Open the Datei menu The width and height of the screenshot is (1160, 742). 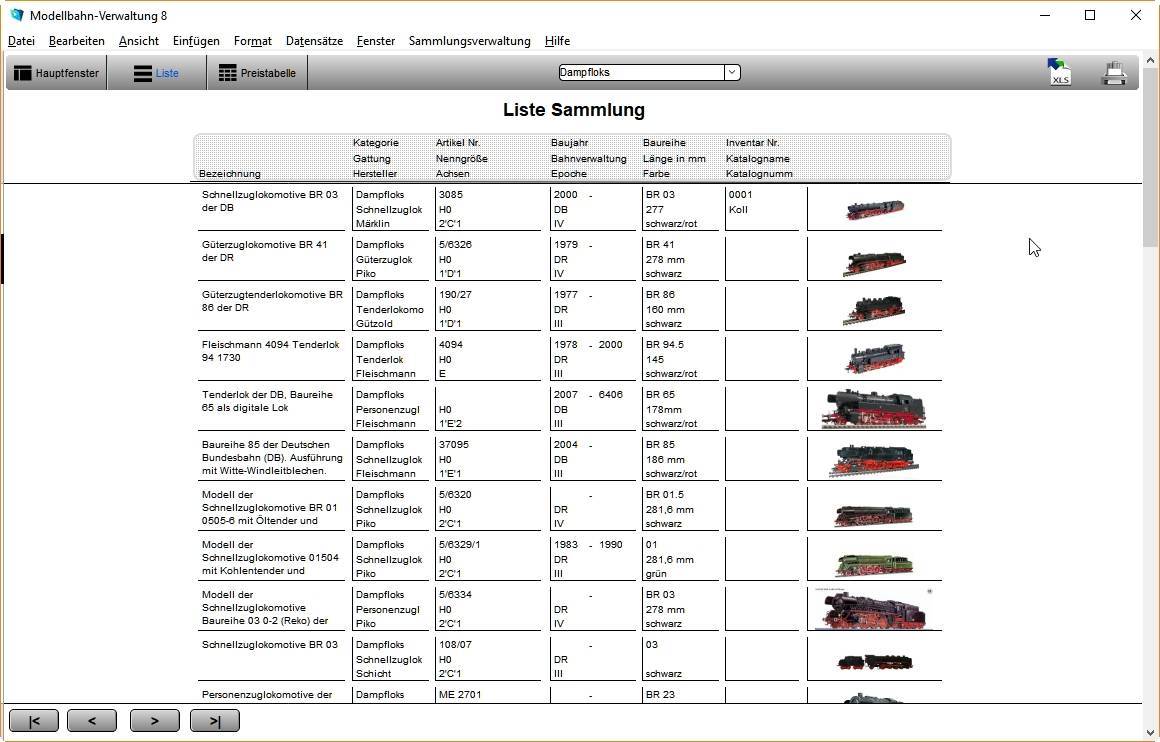tap(21, 41)
